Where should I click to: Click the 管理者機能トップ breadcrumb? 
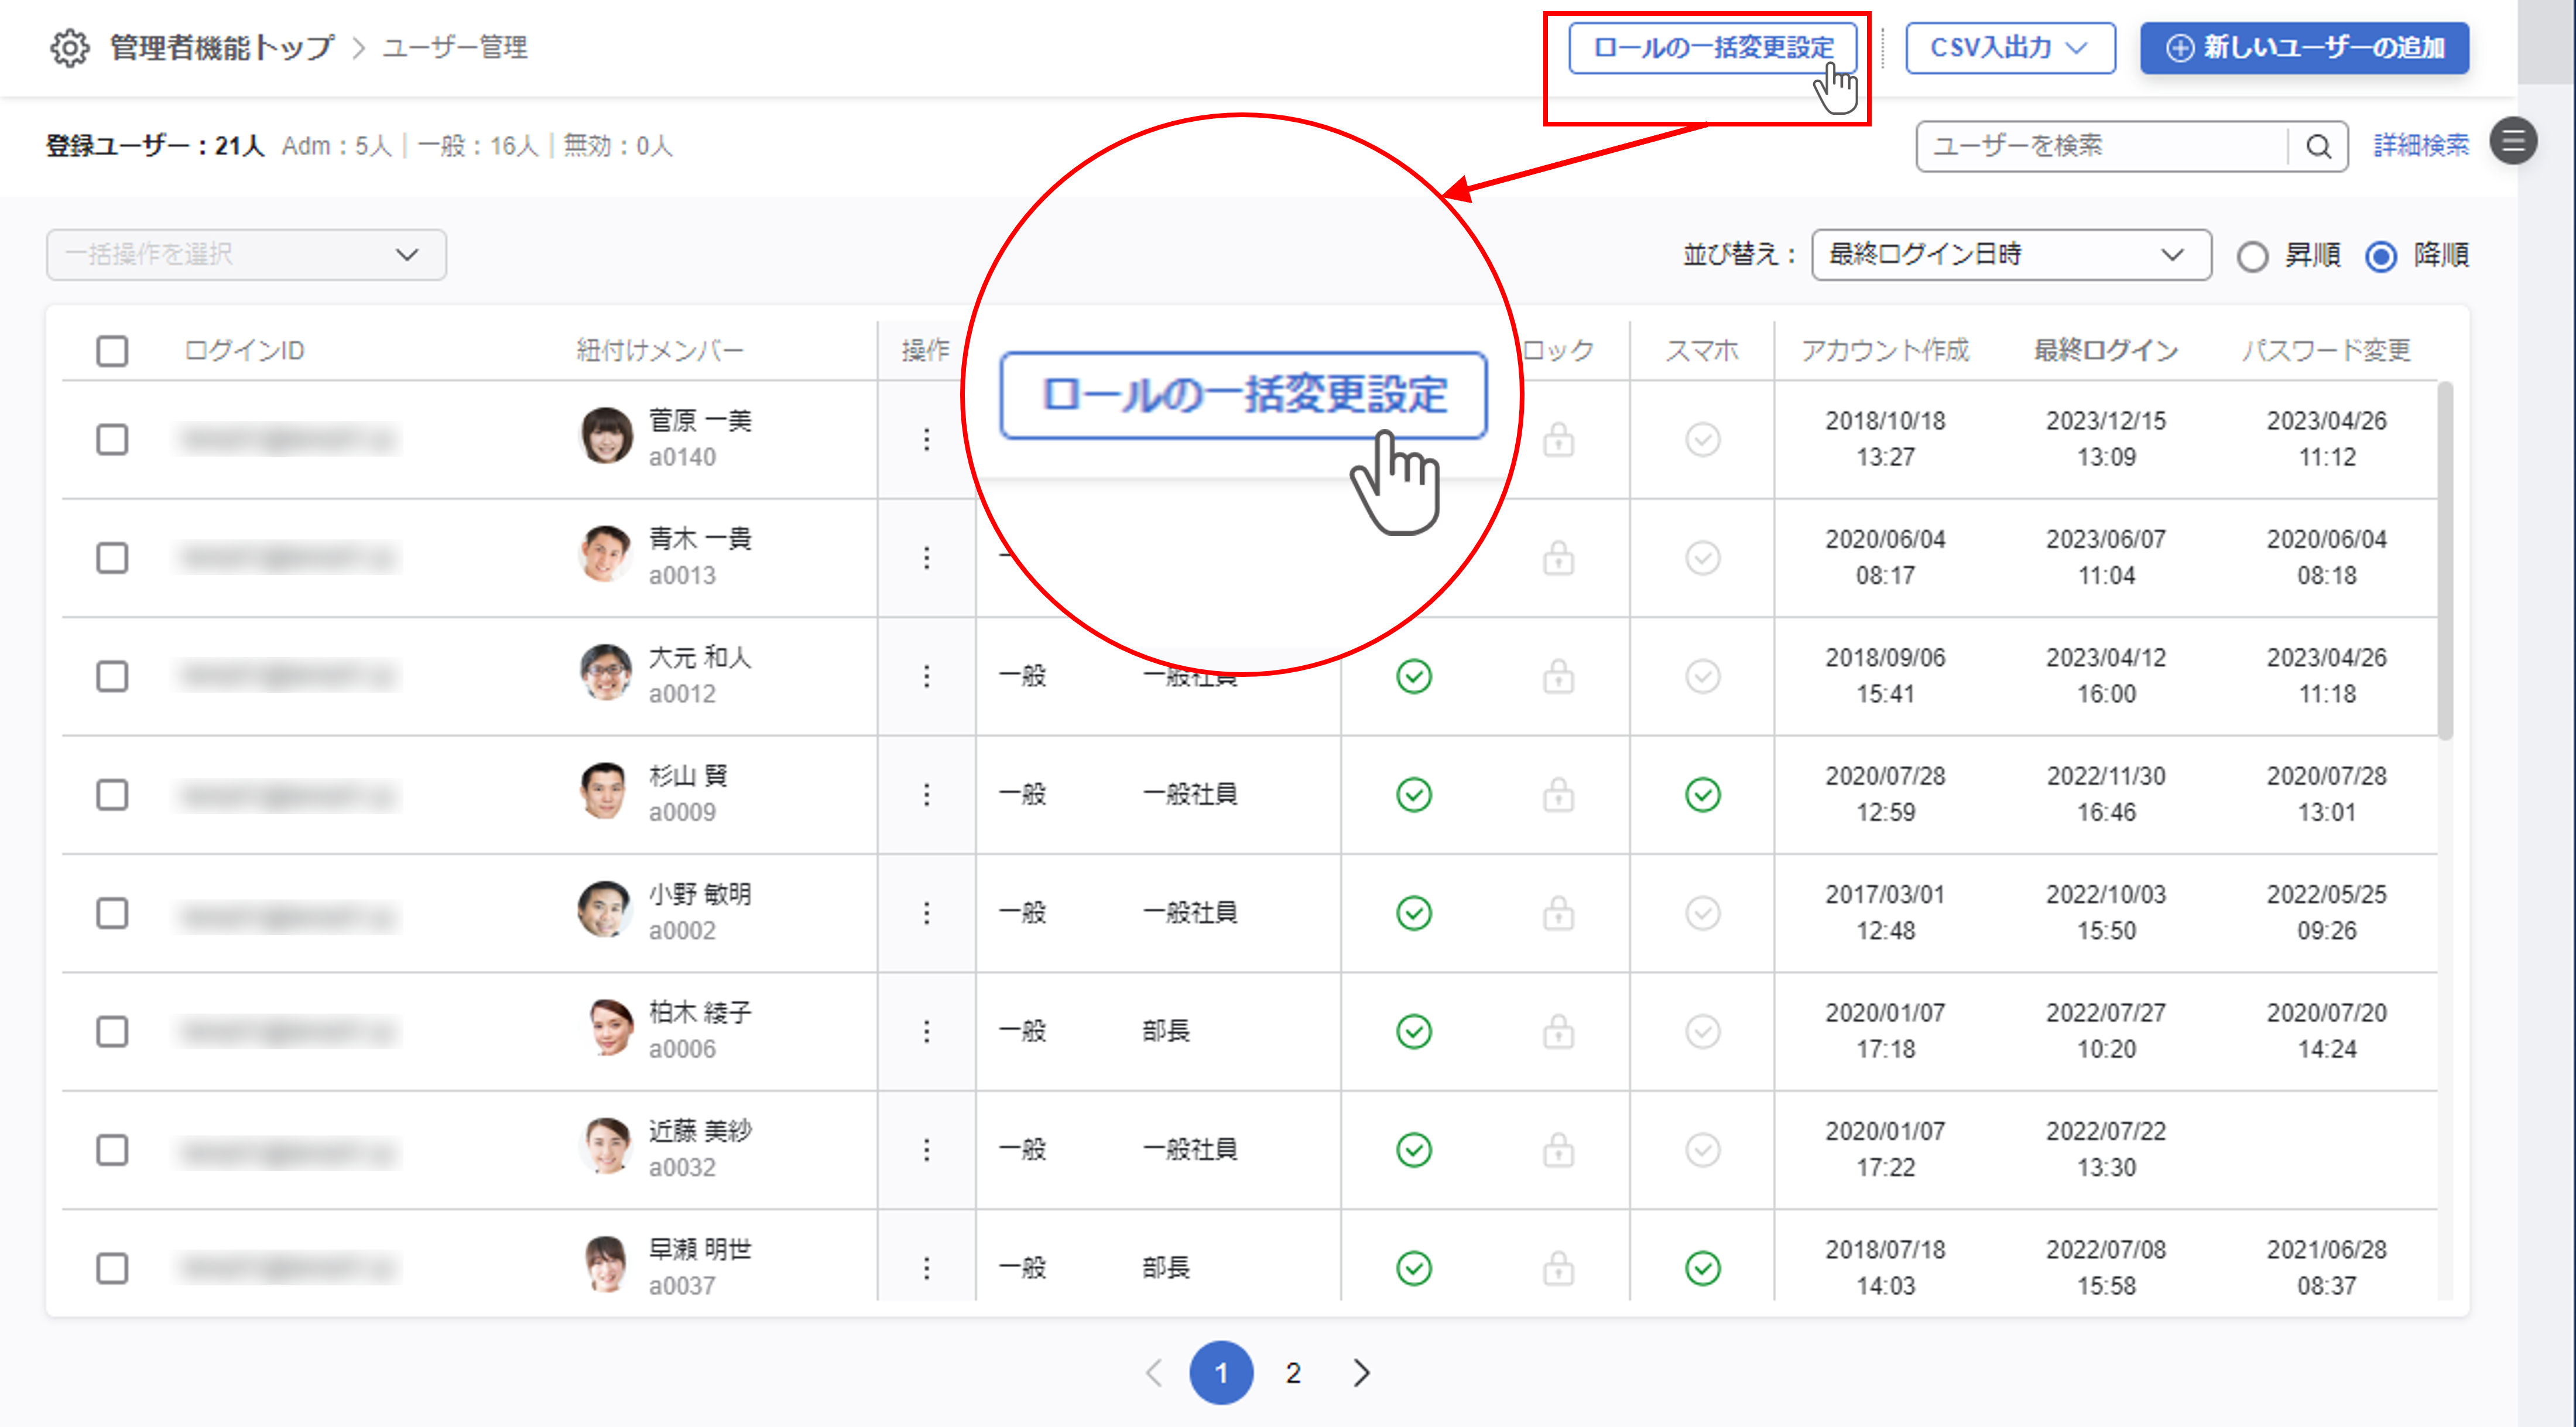point(221,47)
